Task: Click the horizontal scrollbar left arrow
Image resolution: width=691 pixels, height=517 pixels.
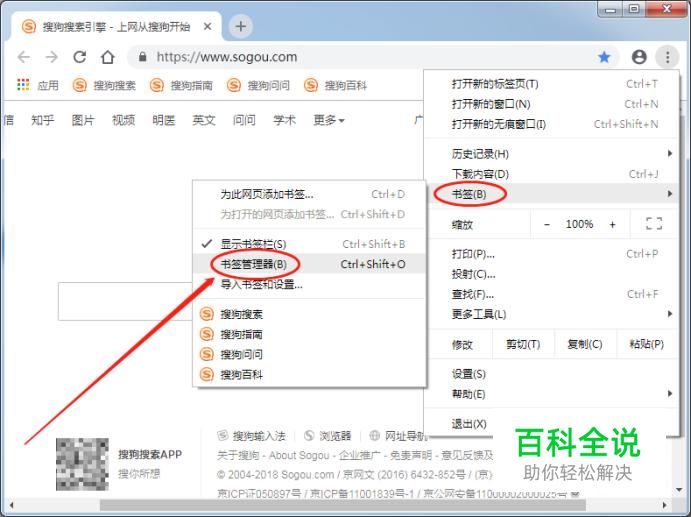Action: tap(11, 505)
